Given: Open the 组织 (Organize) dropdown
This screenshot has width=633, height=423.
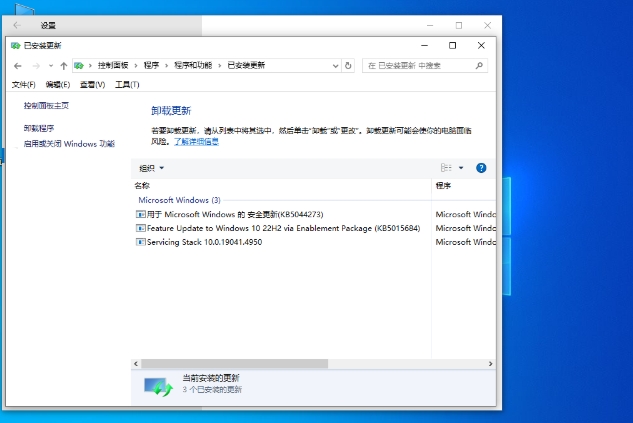Looking at the screenshot, I should [151, 168].
